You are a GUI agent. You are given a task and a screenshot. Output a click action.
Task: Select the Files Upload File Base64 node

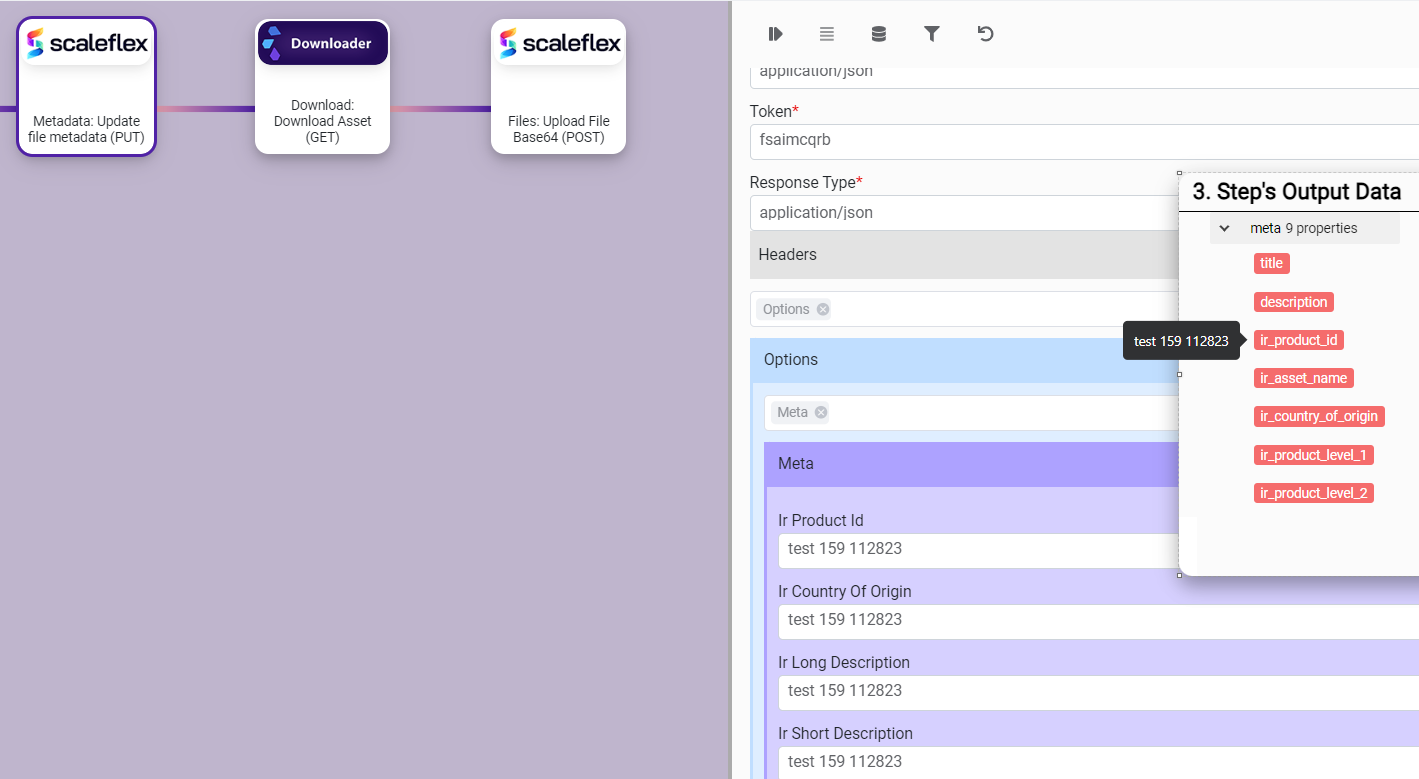[x=558, y=87]
